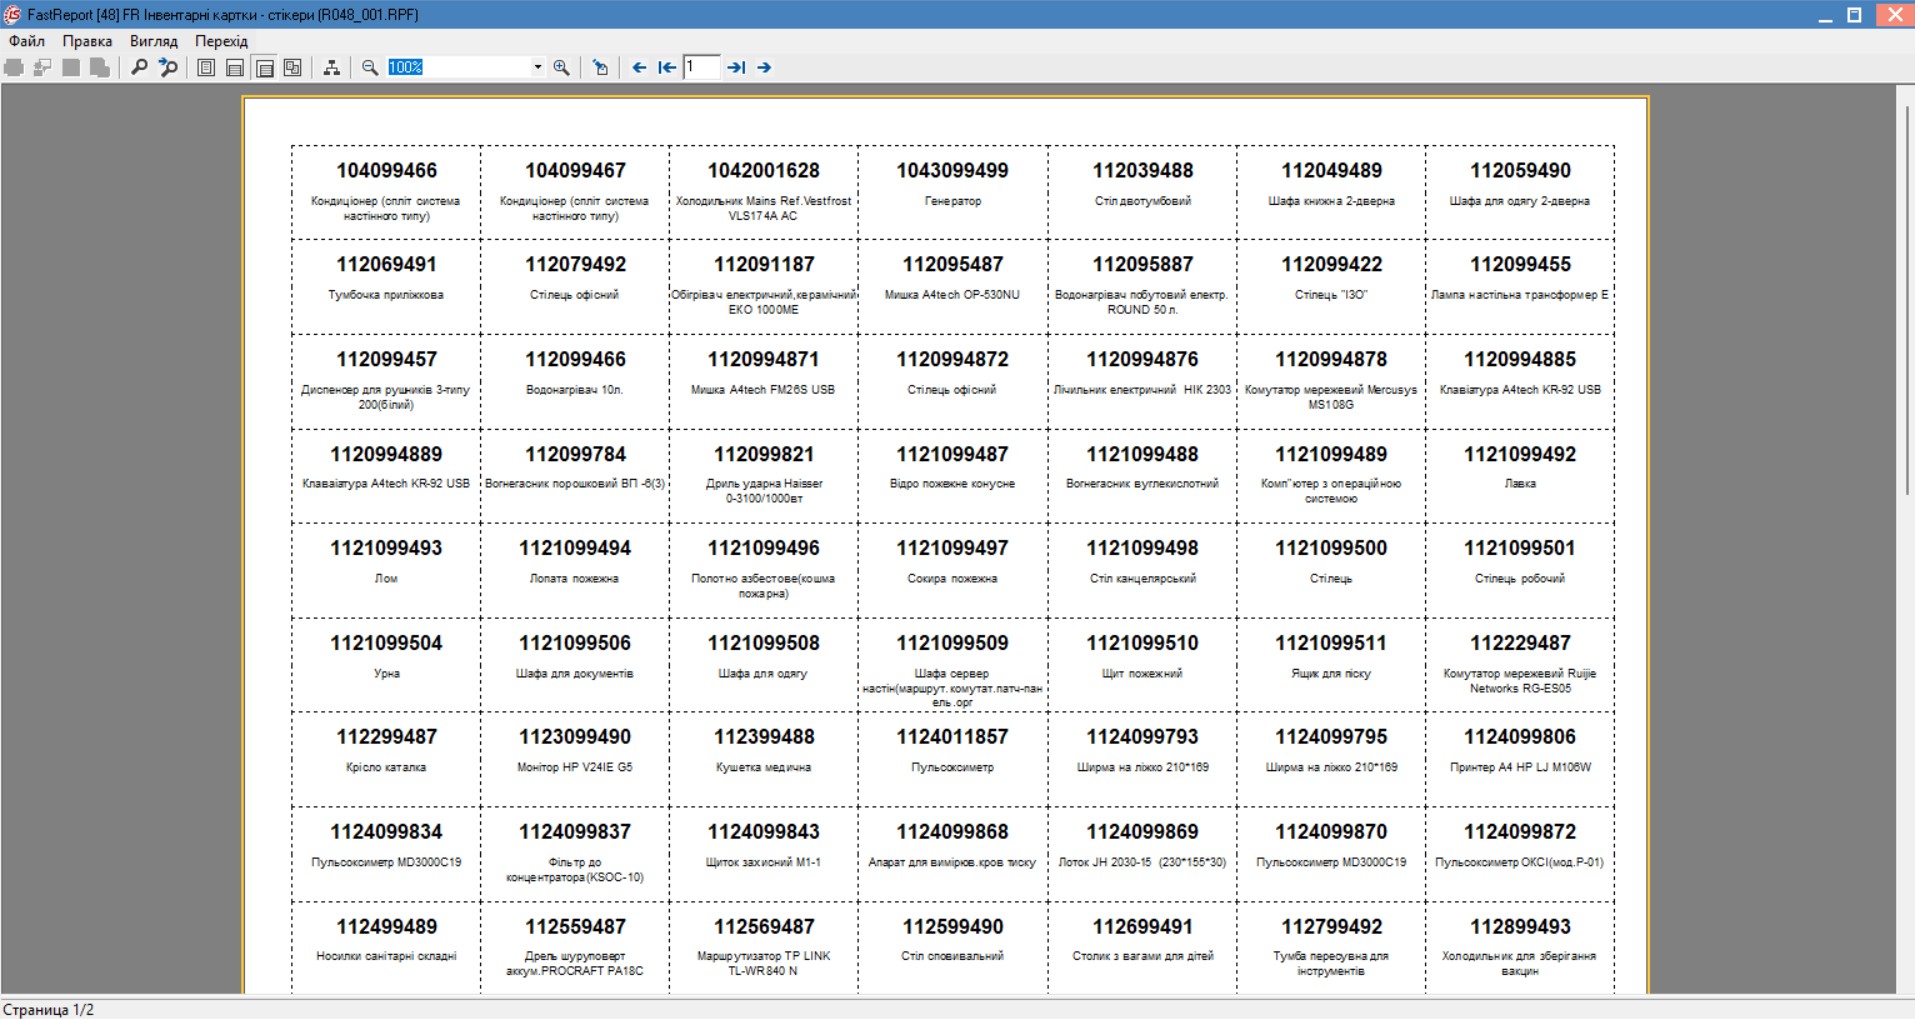Click Стіл сповивальний label

click(953, 957)
